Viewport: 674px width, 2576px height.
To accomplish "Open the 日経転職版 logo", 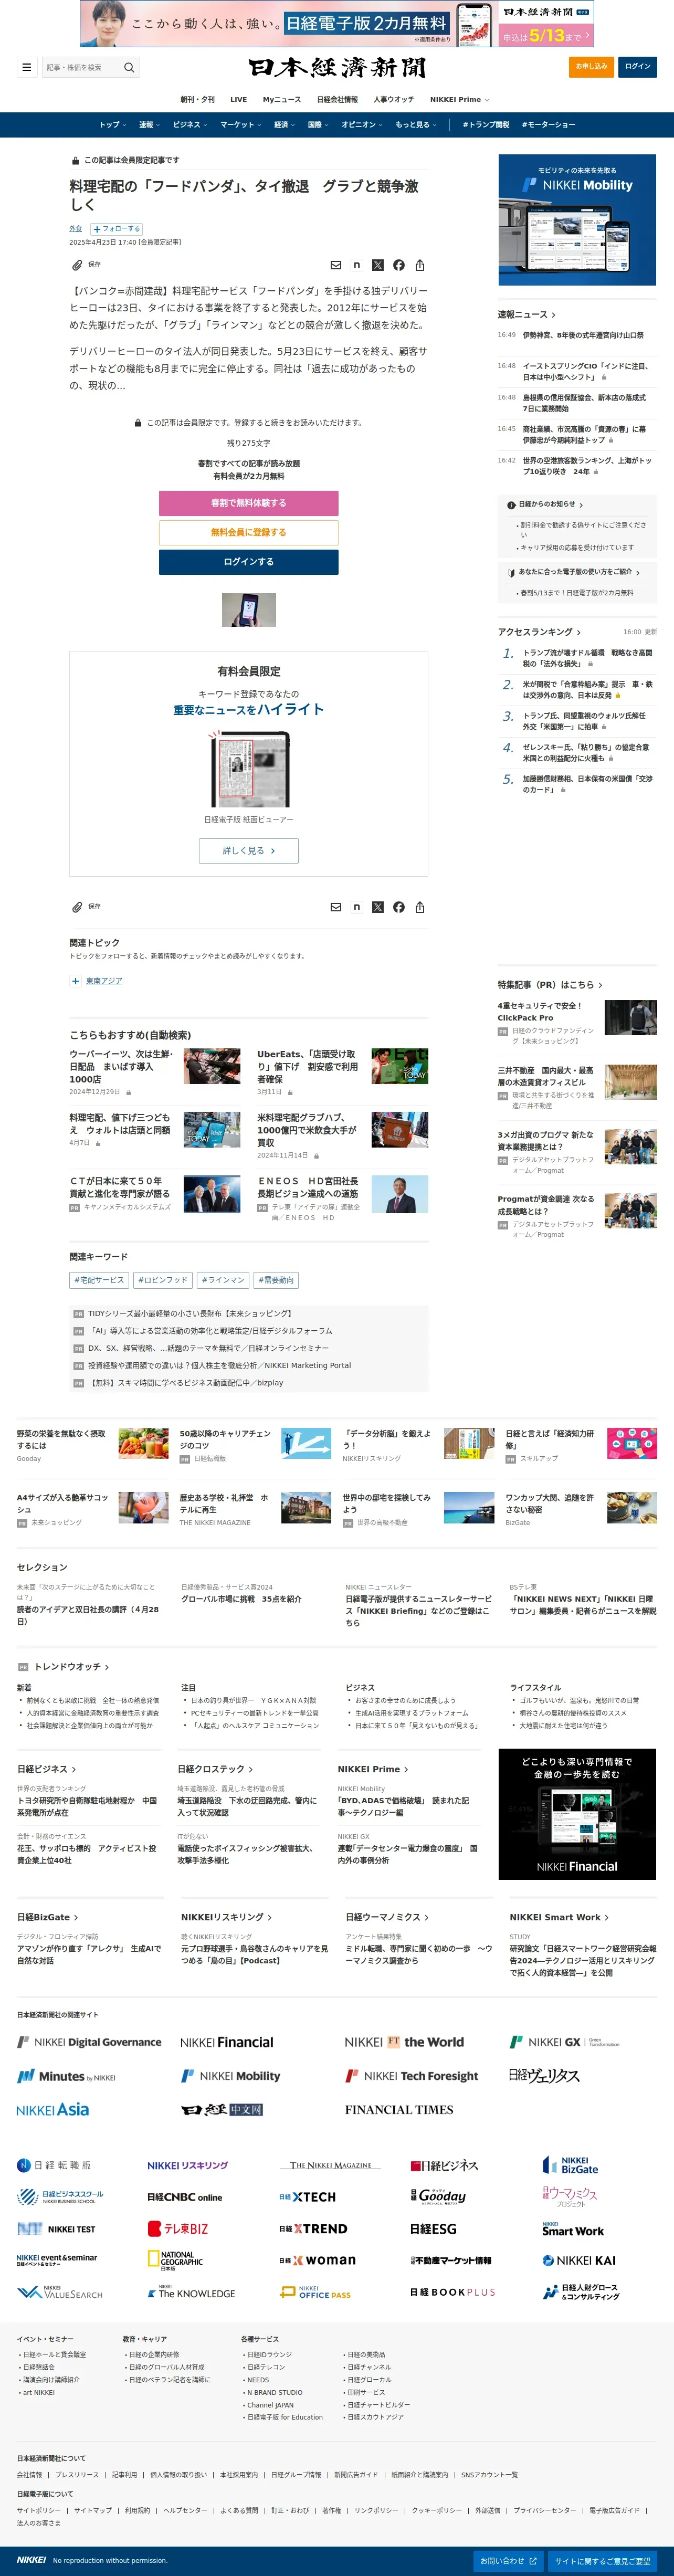I will [x=54, y=2165].
